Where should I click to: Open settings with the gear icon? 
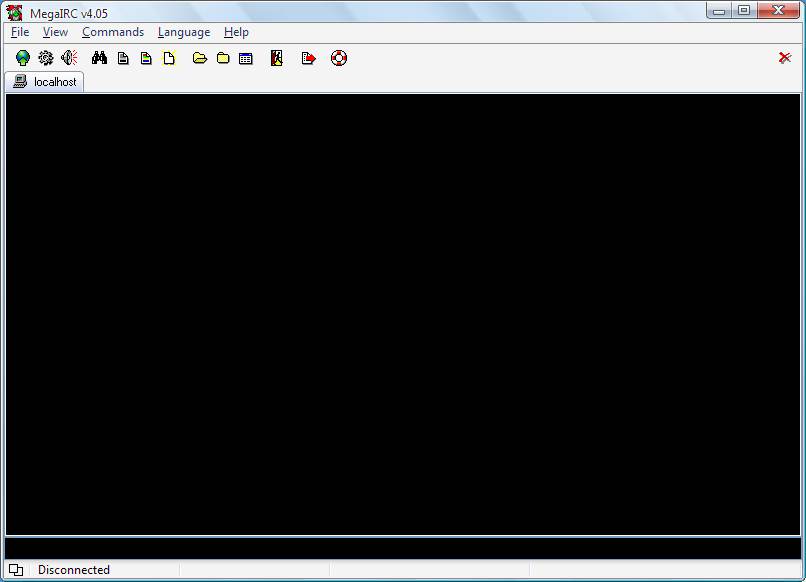(46, 58)
